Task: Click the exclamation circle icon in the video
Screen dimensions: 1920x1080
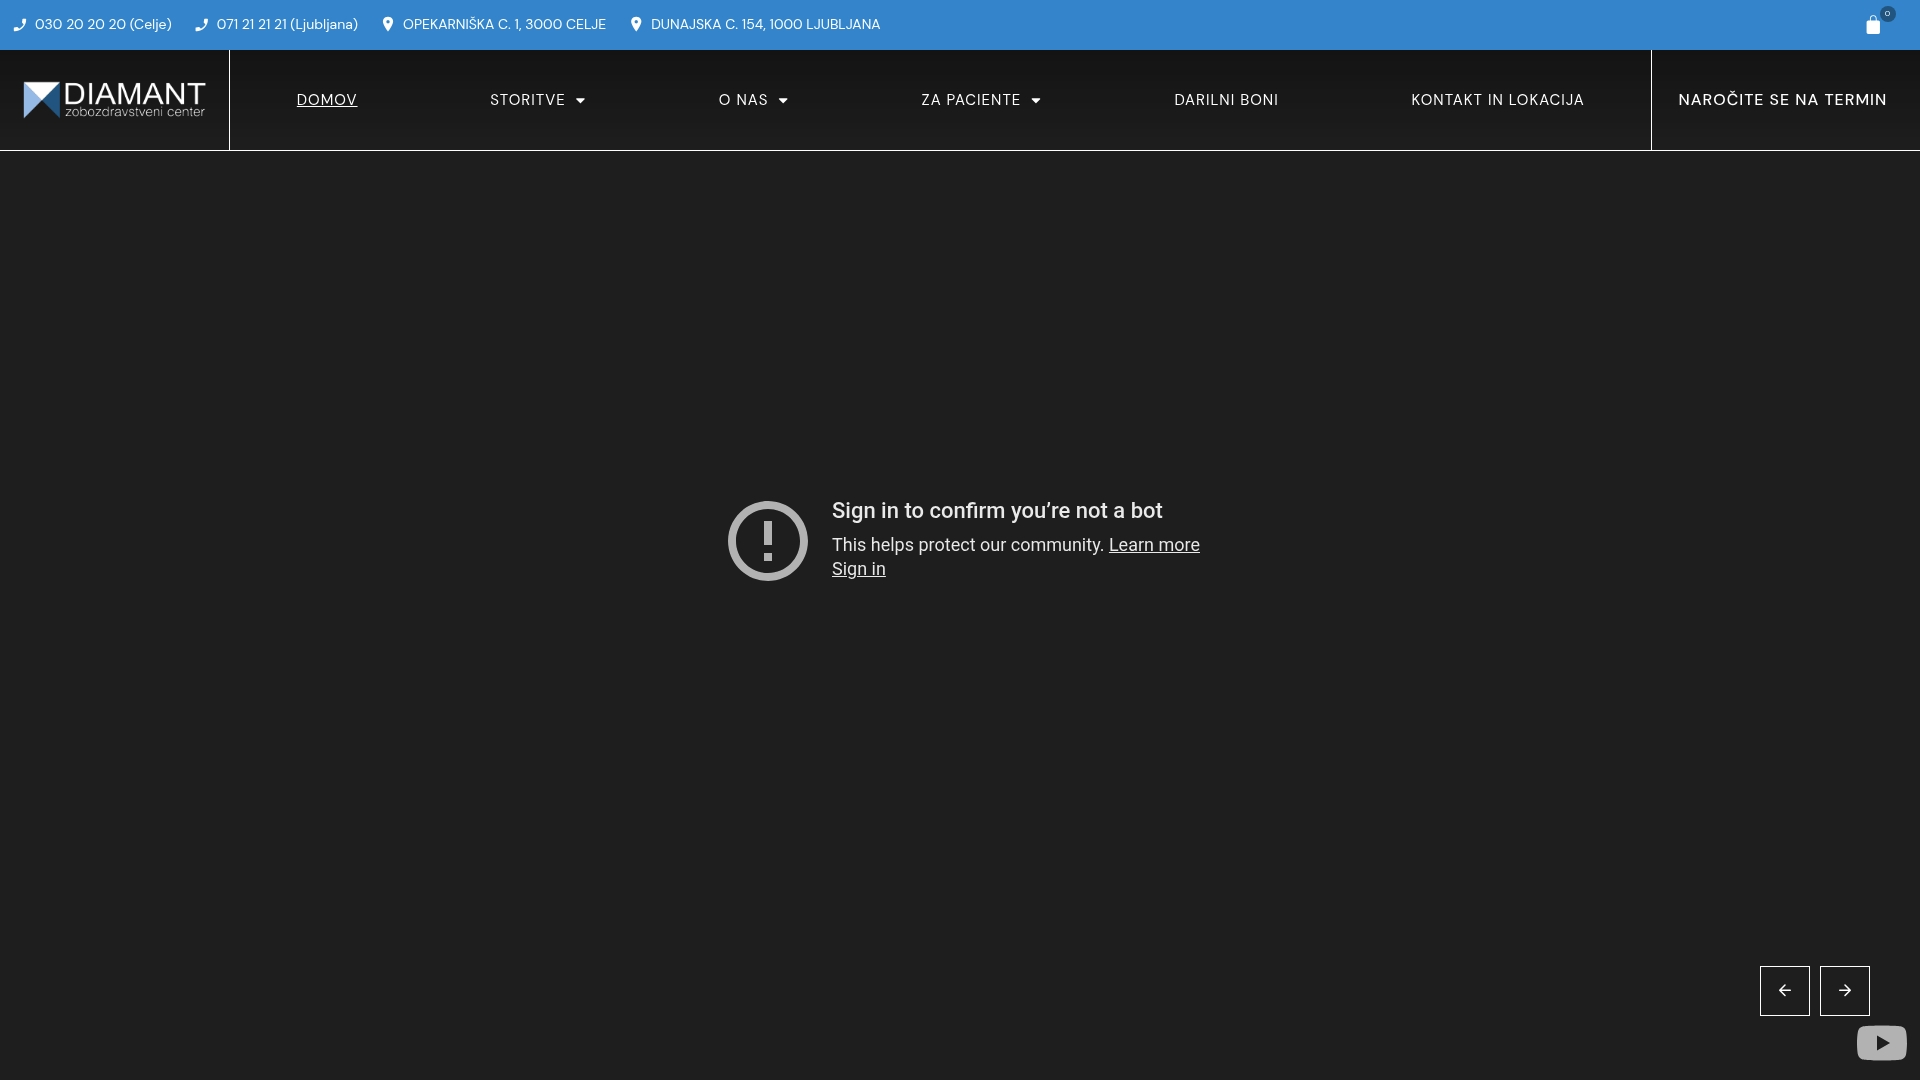Action: pyautogui.click(x=767, y=541)
